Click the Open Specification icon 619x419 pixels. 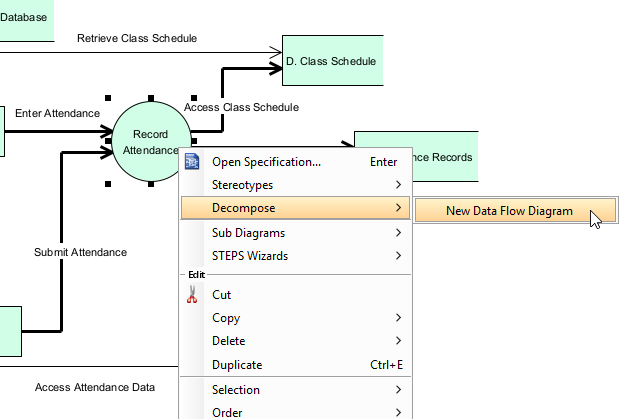point(192,162)
